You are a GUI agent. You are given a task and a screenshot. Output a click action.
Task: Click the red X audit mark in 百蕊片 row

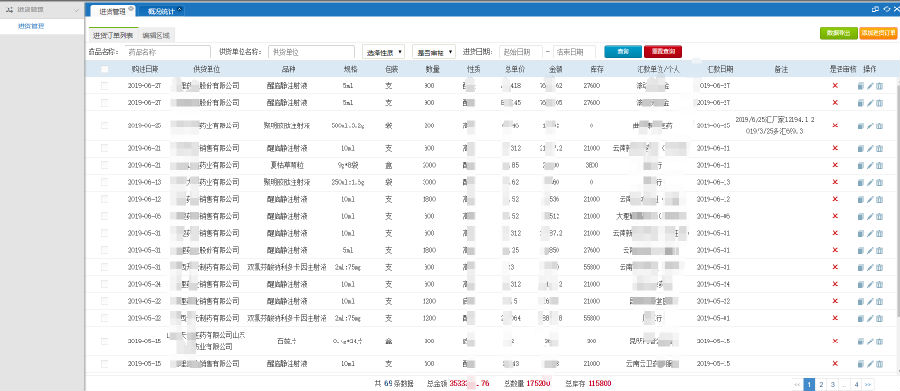[835, 341]
